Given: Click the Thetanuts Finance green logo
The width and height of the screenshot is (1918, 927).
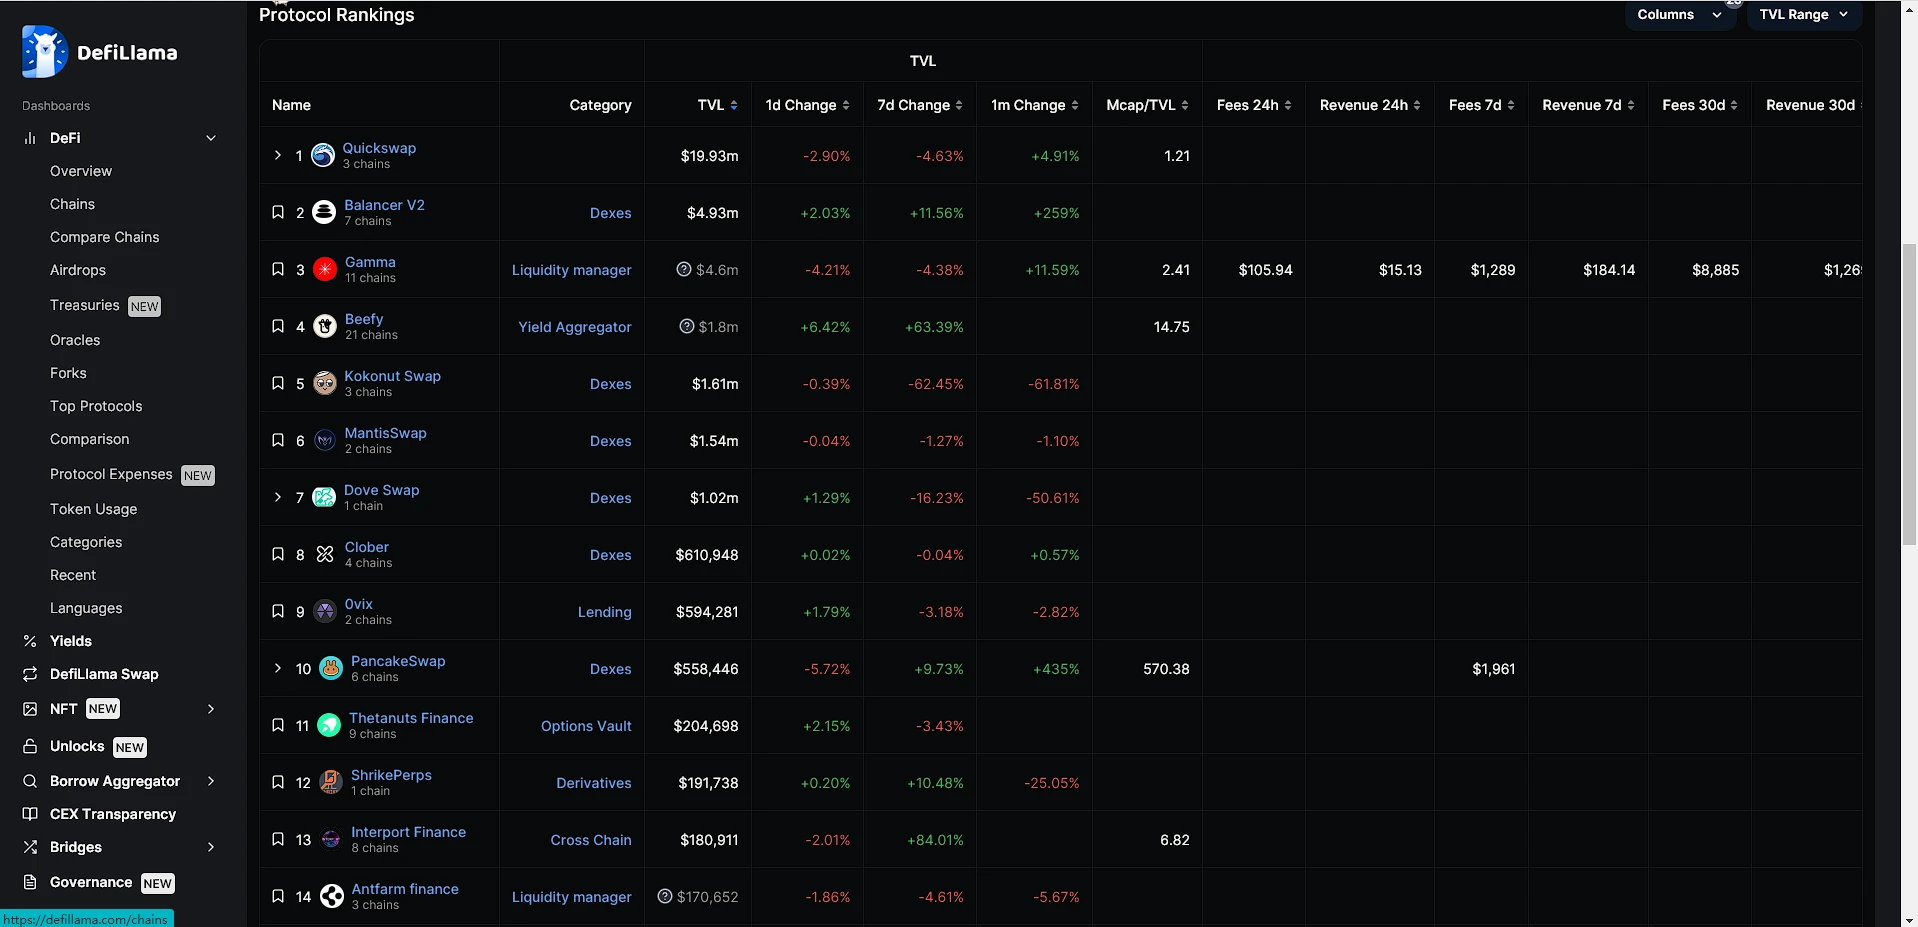Looking at the screenshot, I should coord(329,725).
